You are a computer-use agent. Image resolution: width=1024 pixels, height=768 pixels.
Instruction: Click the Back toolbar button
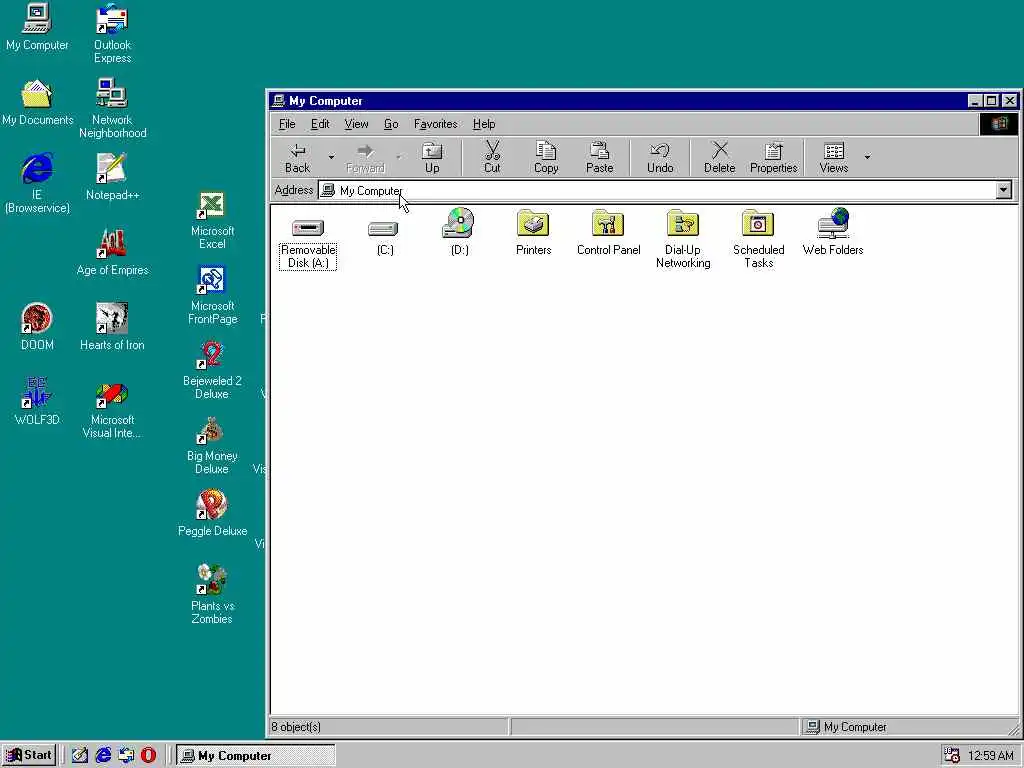coord(297,157)
